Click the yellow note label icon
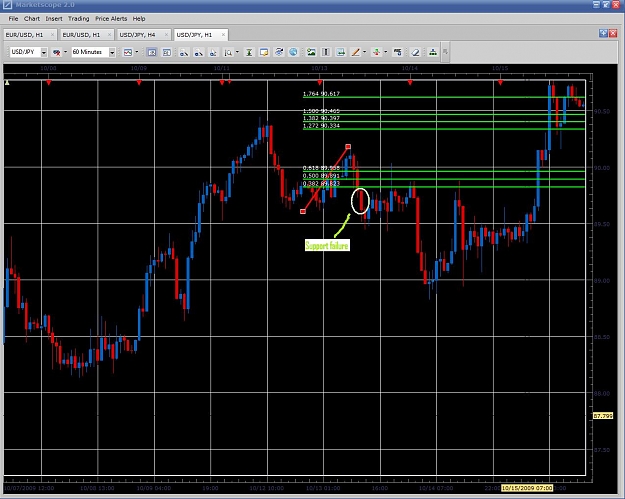 point(264,52)
